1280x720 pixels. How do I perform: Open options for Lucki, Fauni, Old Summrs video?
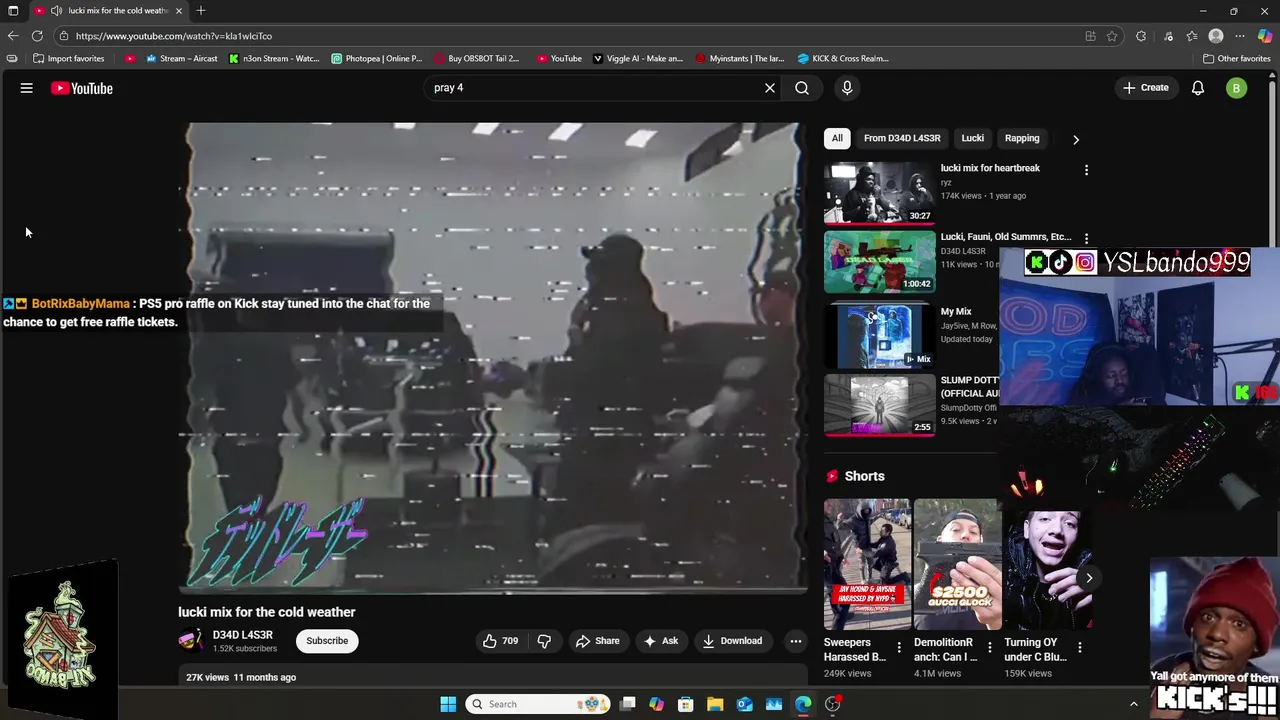(1086, 239)
